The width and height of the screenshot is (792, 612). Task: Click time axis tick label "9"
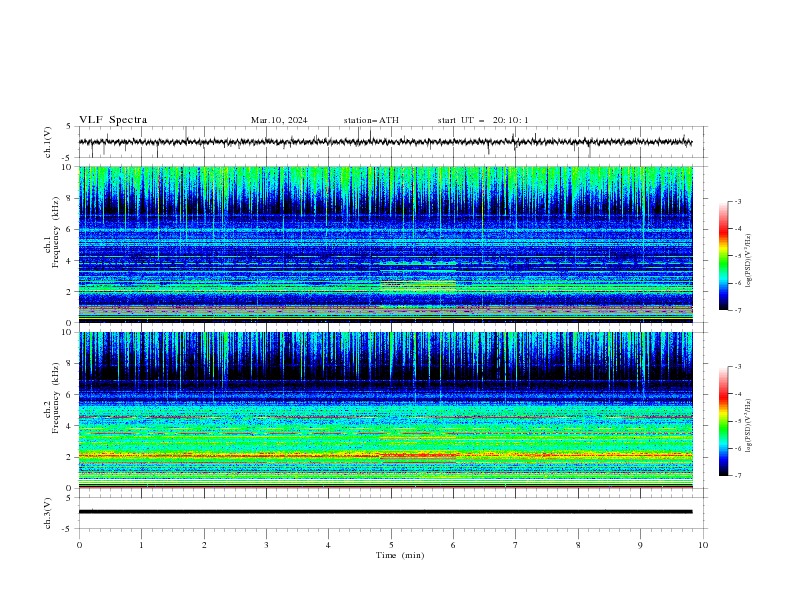[x=640, y=545]
